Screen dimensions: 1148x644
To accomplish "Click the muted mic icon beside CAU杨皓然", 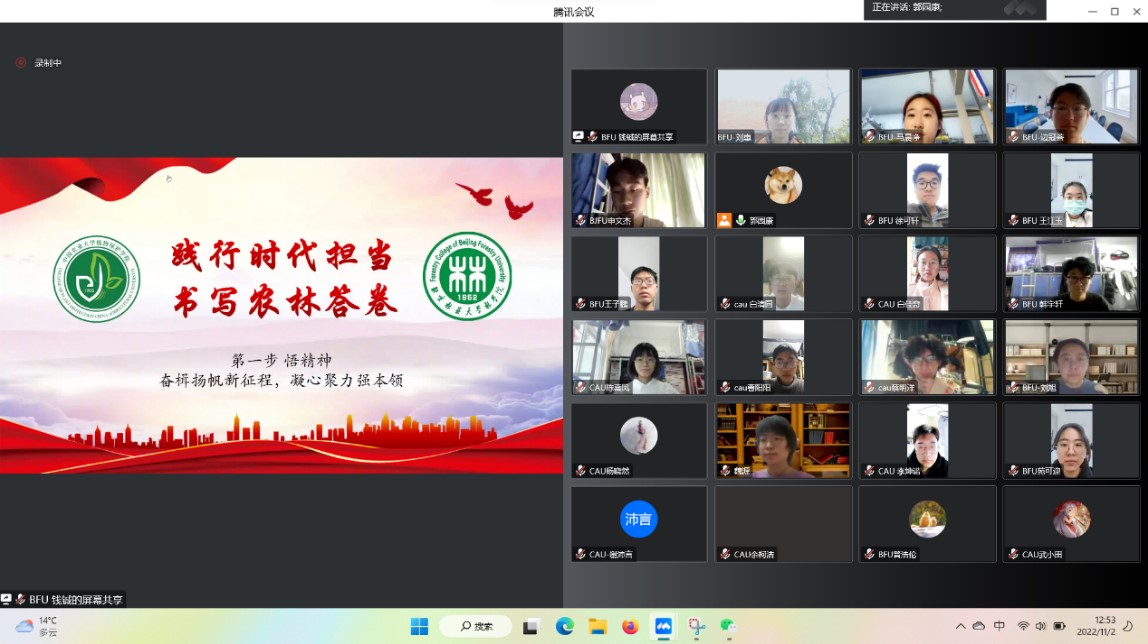I will [581, 471].
